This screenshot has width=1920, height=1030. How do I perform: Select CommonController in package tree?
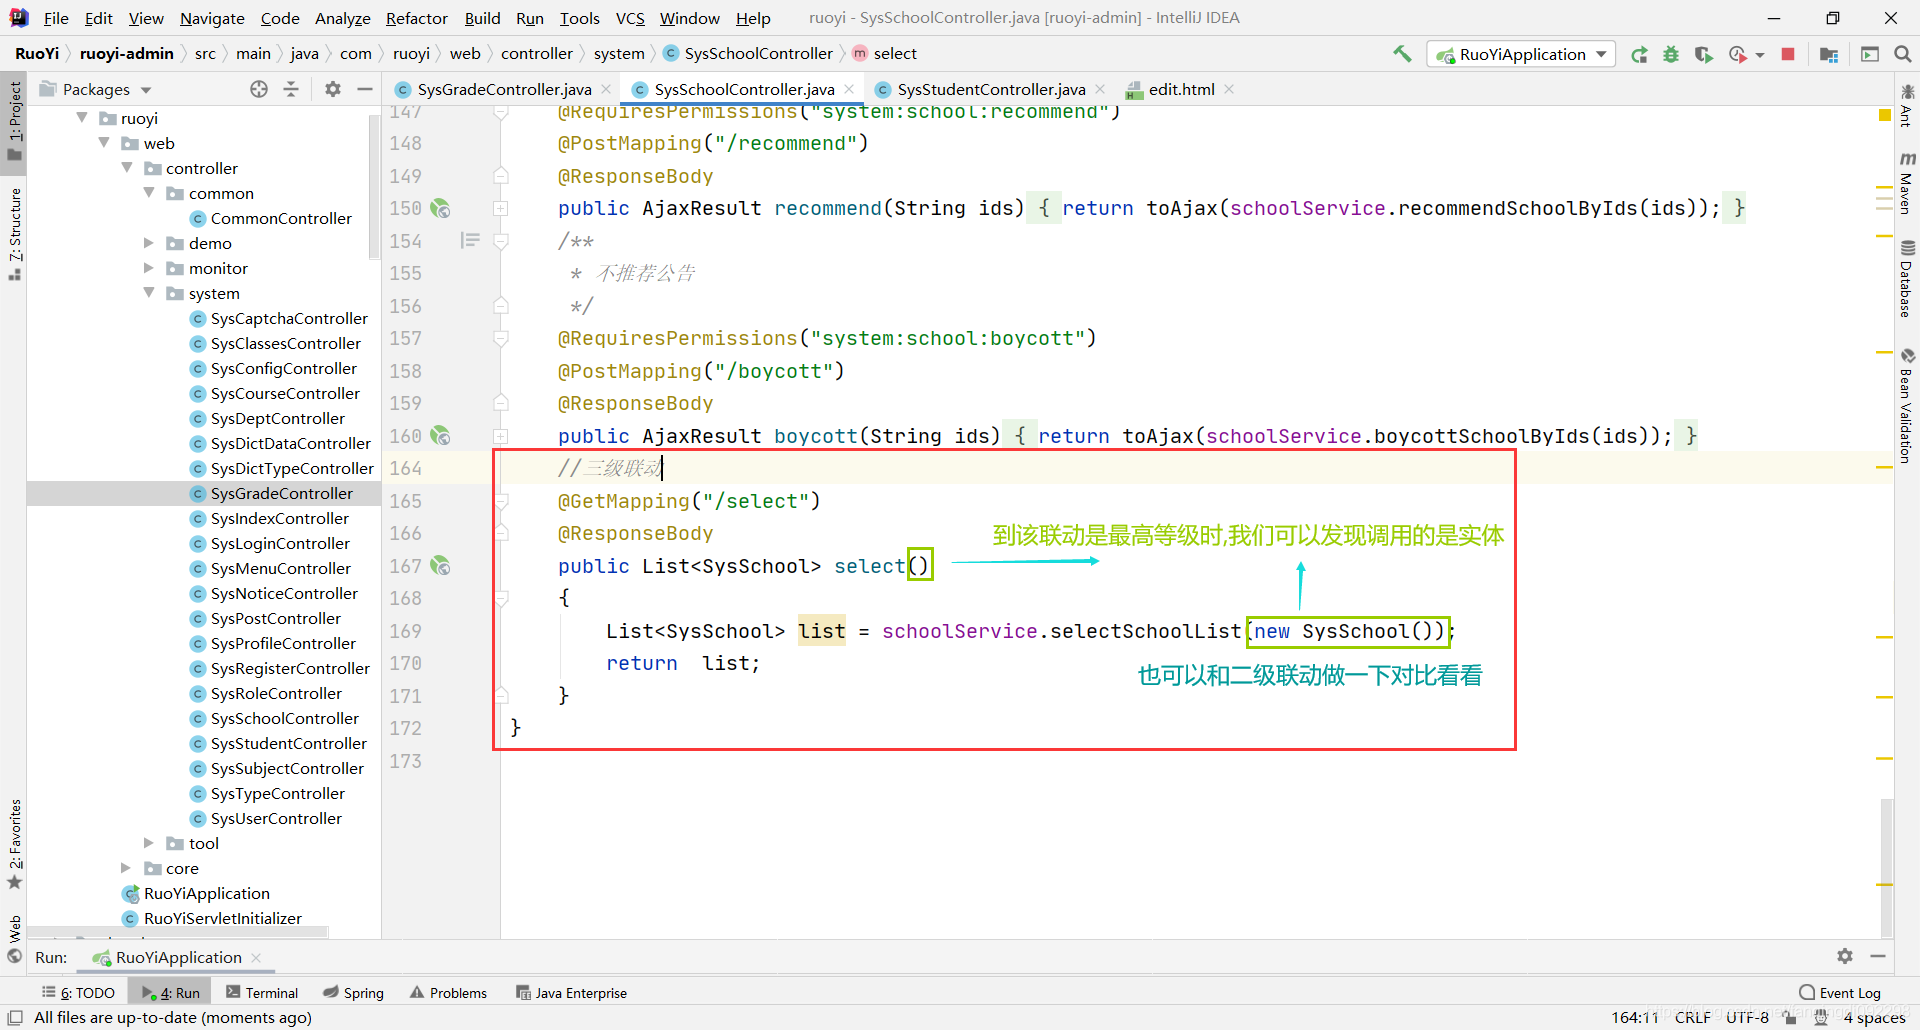click(x=281, y=218)
